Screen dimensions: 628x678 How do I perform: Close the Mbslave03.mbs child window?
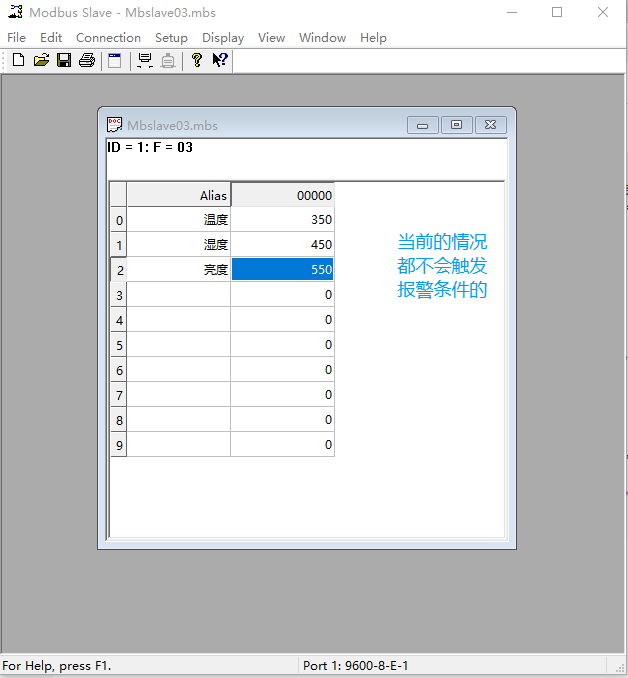coord(490,125)
